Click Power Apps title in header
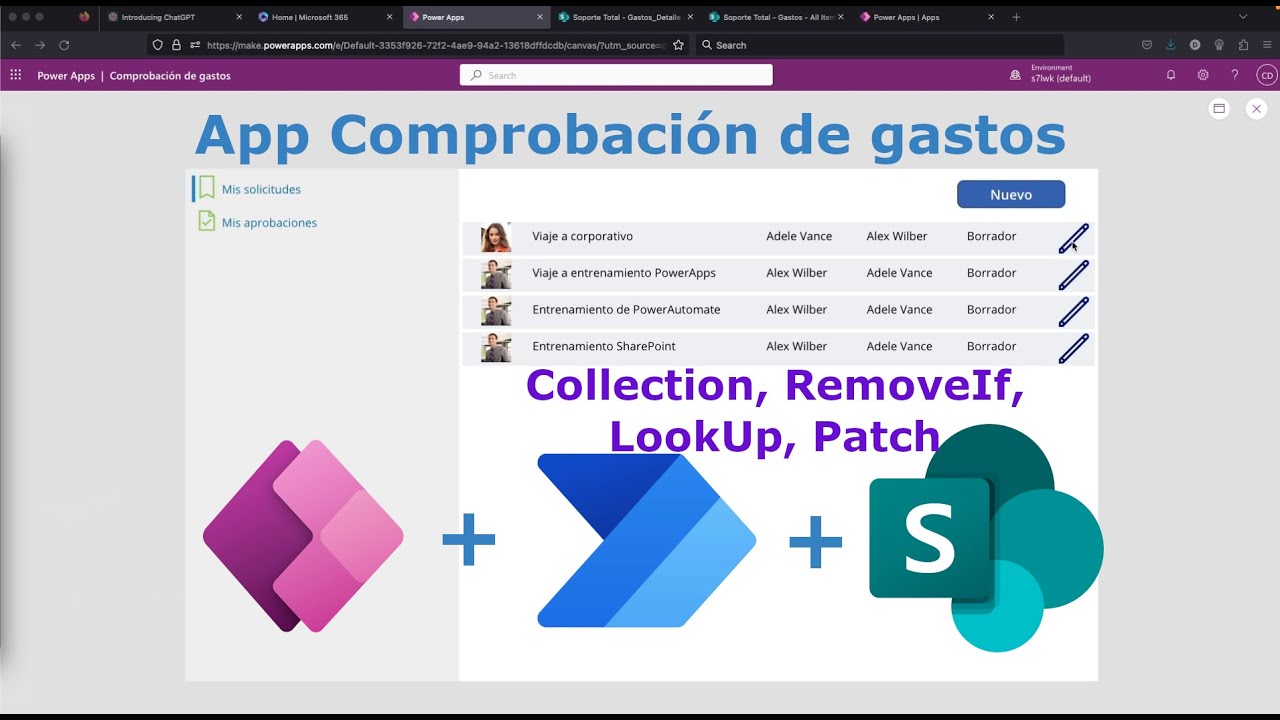Viewport: 1280px width, 720px height. pyautogui.click(x=66, y=76)
